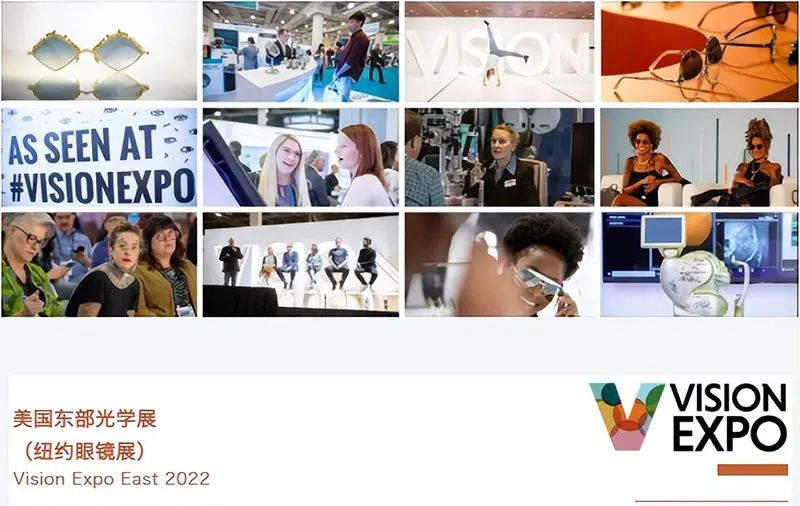
Task: Click the presenter standing on stage
Action: pos(231,261)
